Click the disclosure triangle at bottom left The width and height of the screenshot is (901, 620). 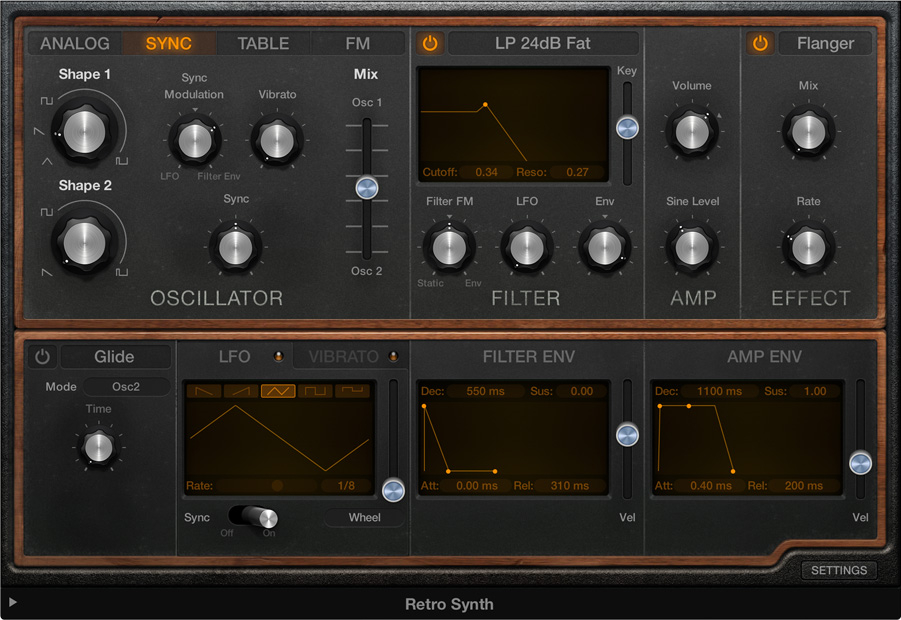coord(13,602)
